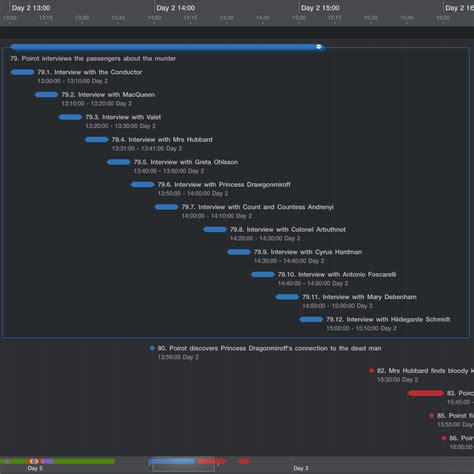Click the red diamond marker for event 86

point(444,438)
